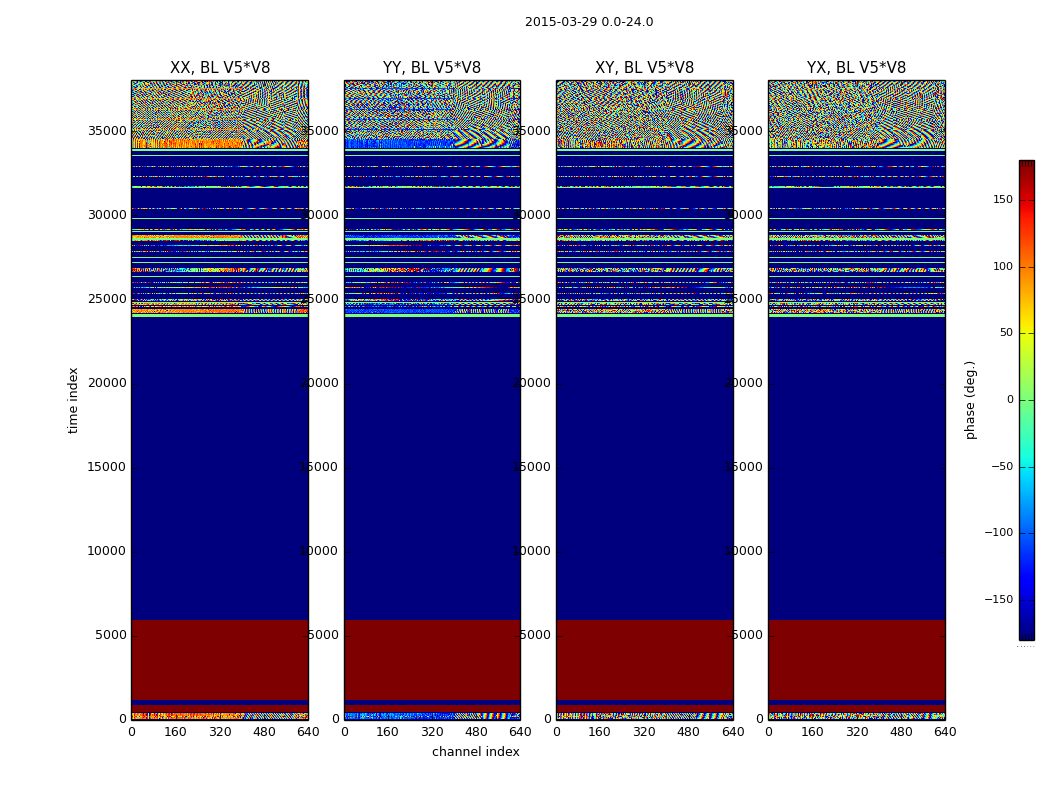Click the "phase (deg.)" colorbar label

[x=970, y=400]
